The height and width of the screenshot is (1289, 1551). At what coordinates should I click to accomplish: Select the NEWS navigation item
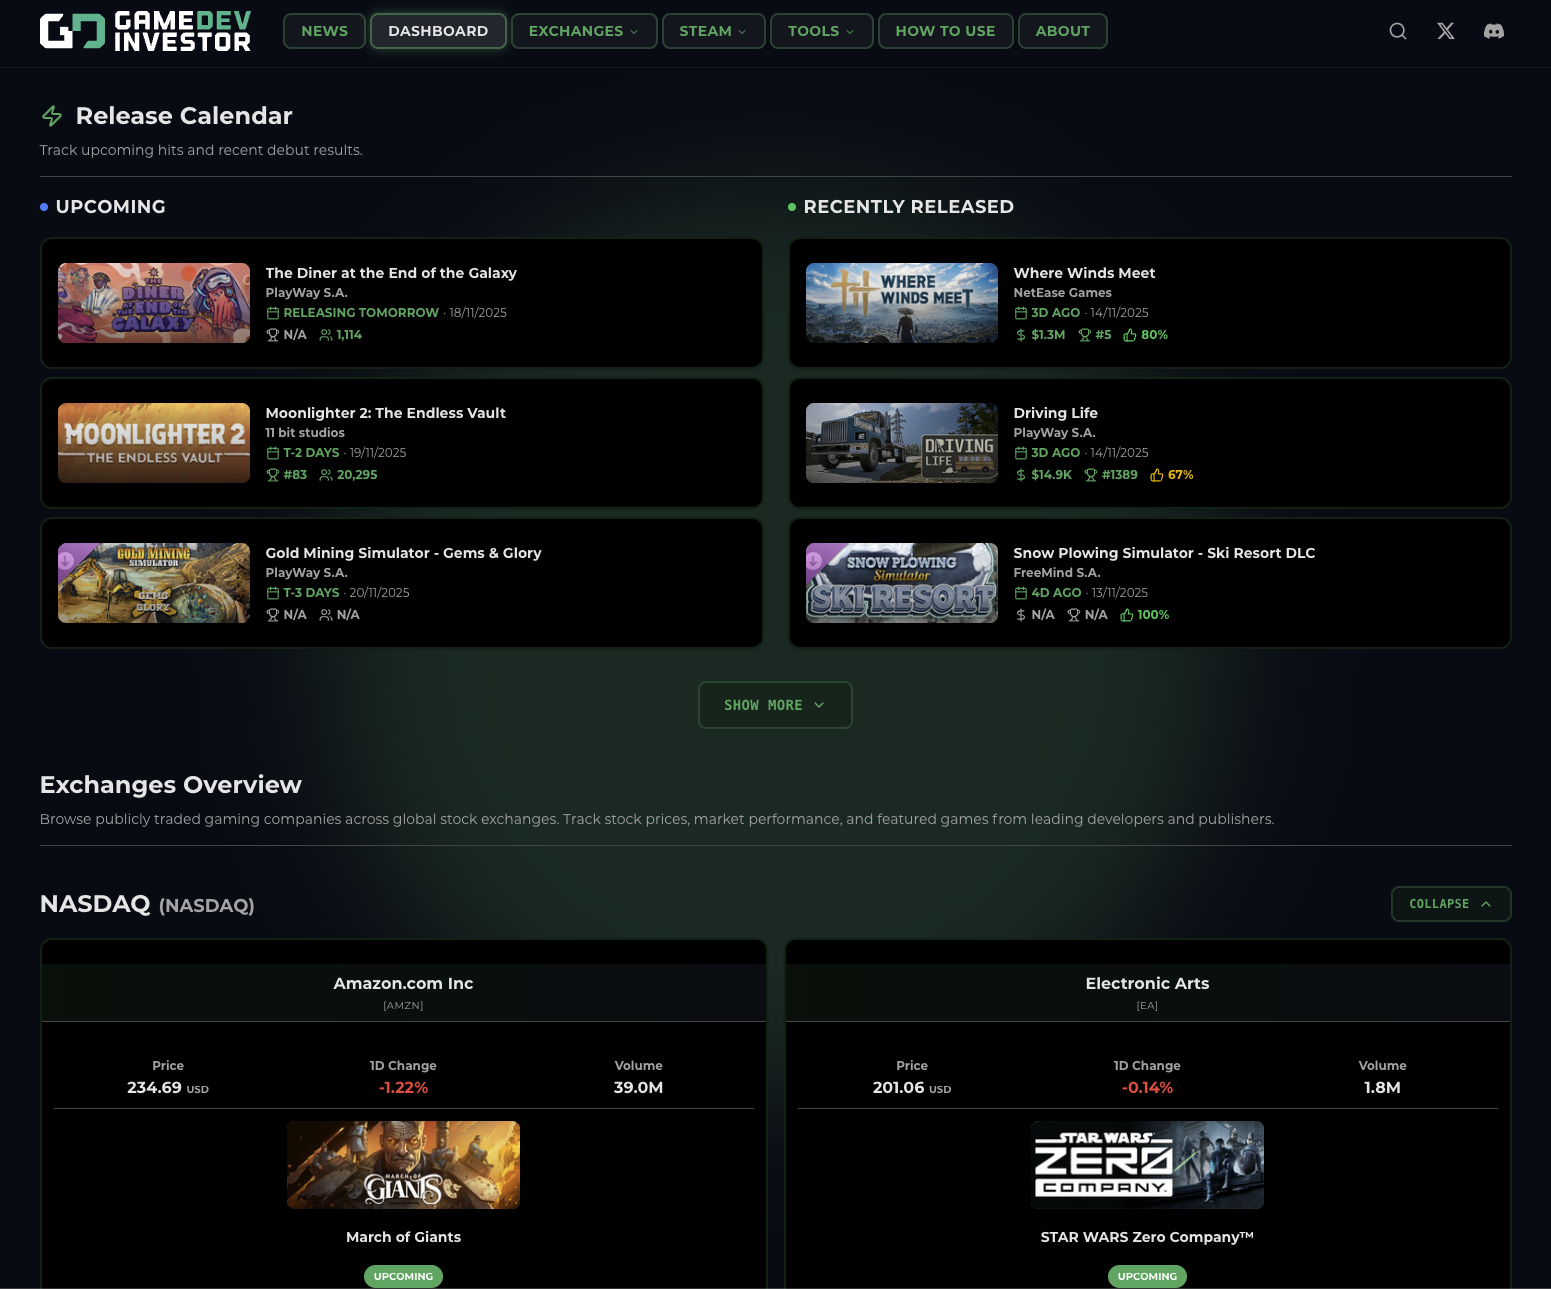coord(323,31)
